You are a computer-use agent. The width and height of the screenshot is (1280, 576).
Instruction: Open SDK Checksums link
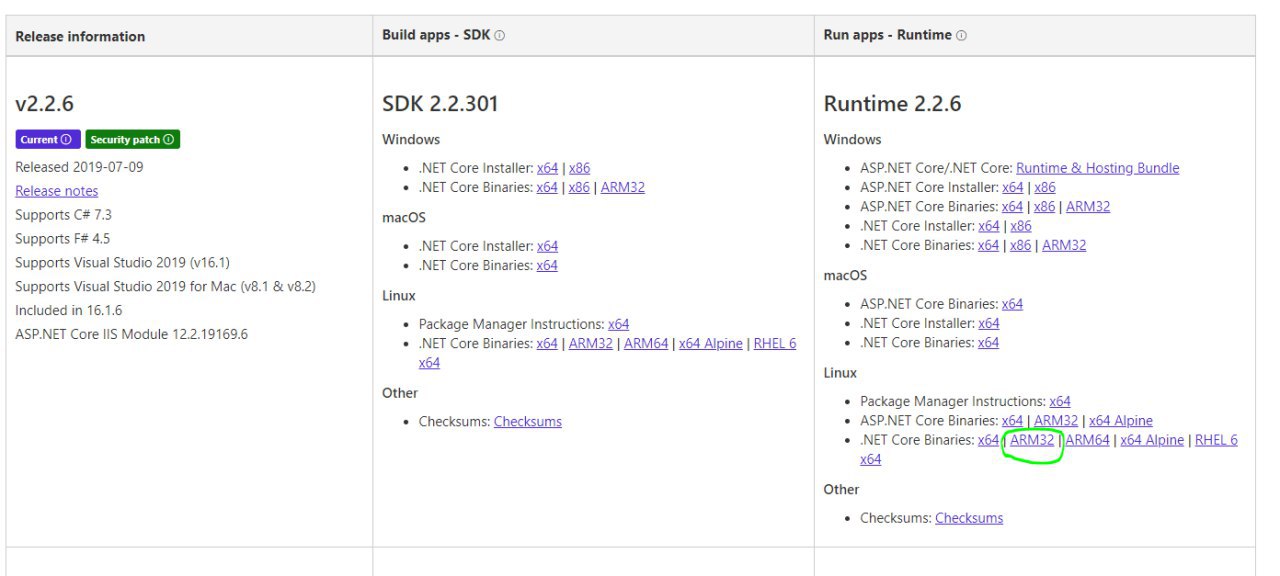point(528,422)
